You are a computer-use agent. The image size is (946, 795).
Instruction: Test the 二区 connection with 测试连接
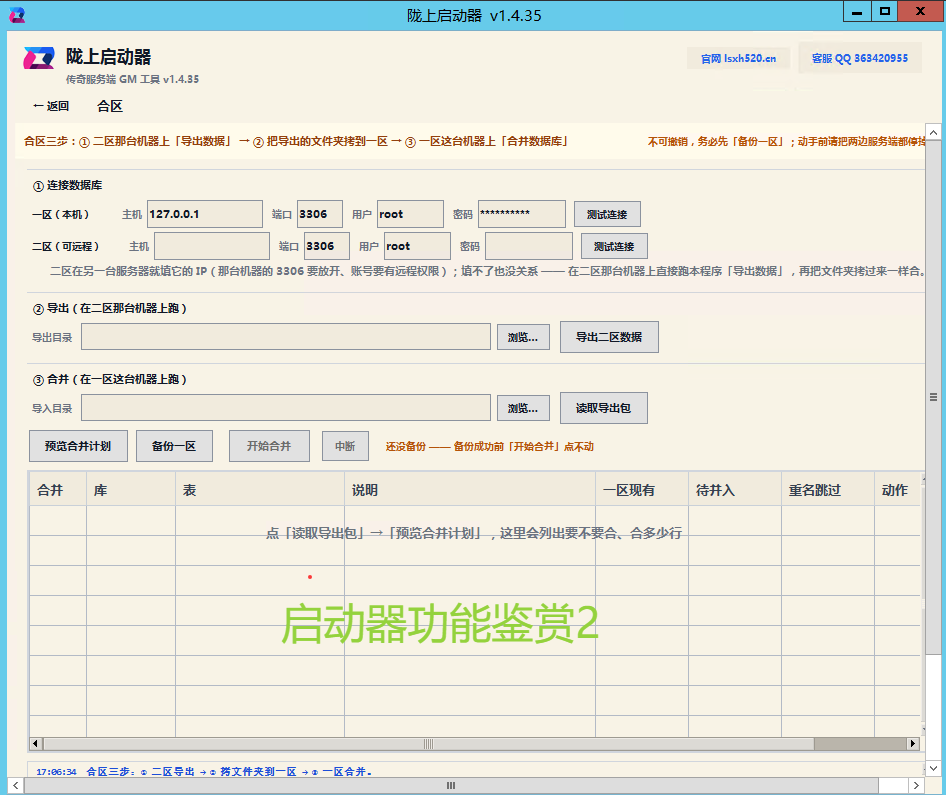614,246
